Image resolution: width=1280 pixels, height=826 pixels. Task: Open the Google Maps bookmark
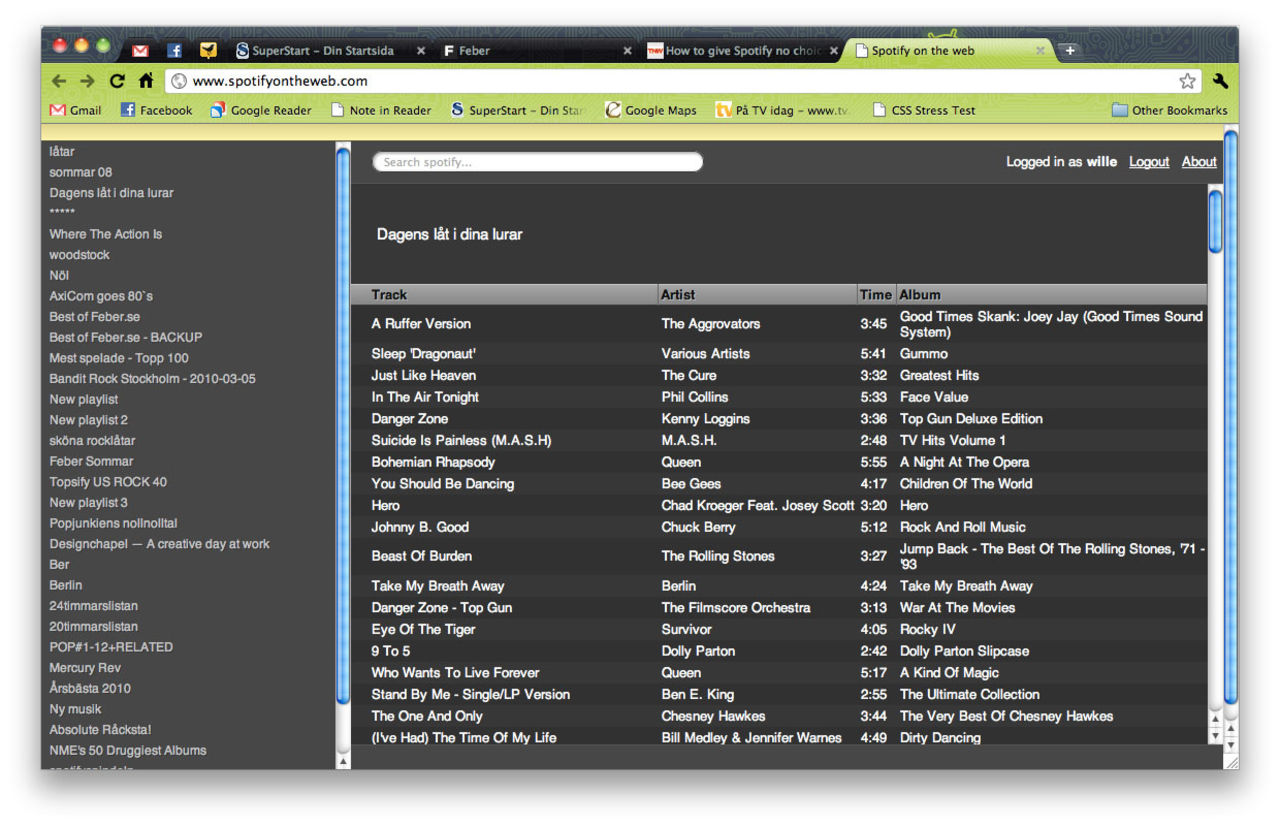click(650, 110)
